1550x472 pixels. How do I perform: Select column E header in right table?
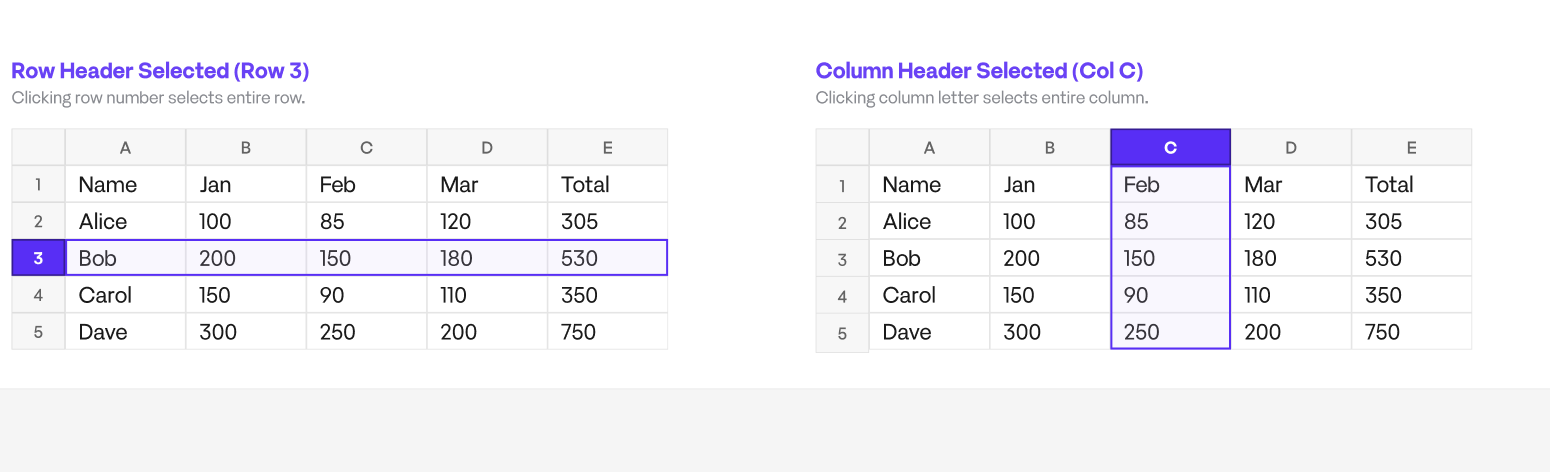[x=1411, y=147]
